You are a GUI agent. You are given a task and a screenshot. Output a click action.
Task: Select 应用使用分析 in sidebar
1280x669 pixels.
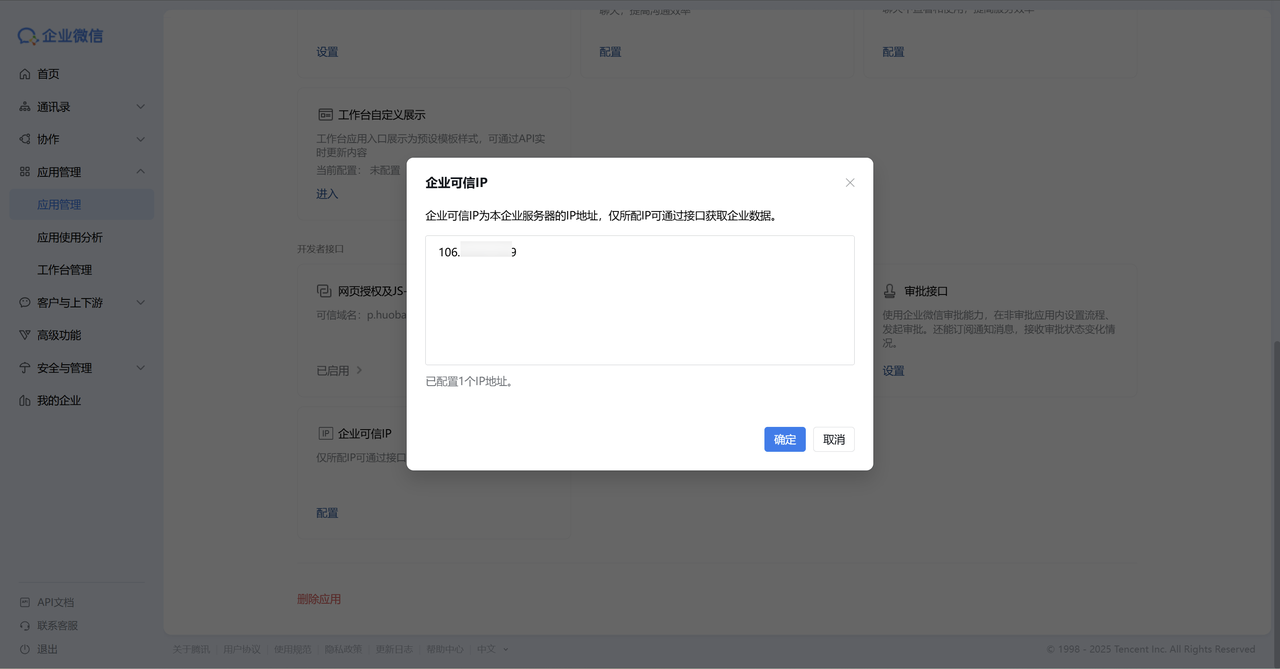click(x=70, y=237)
